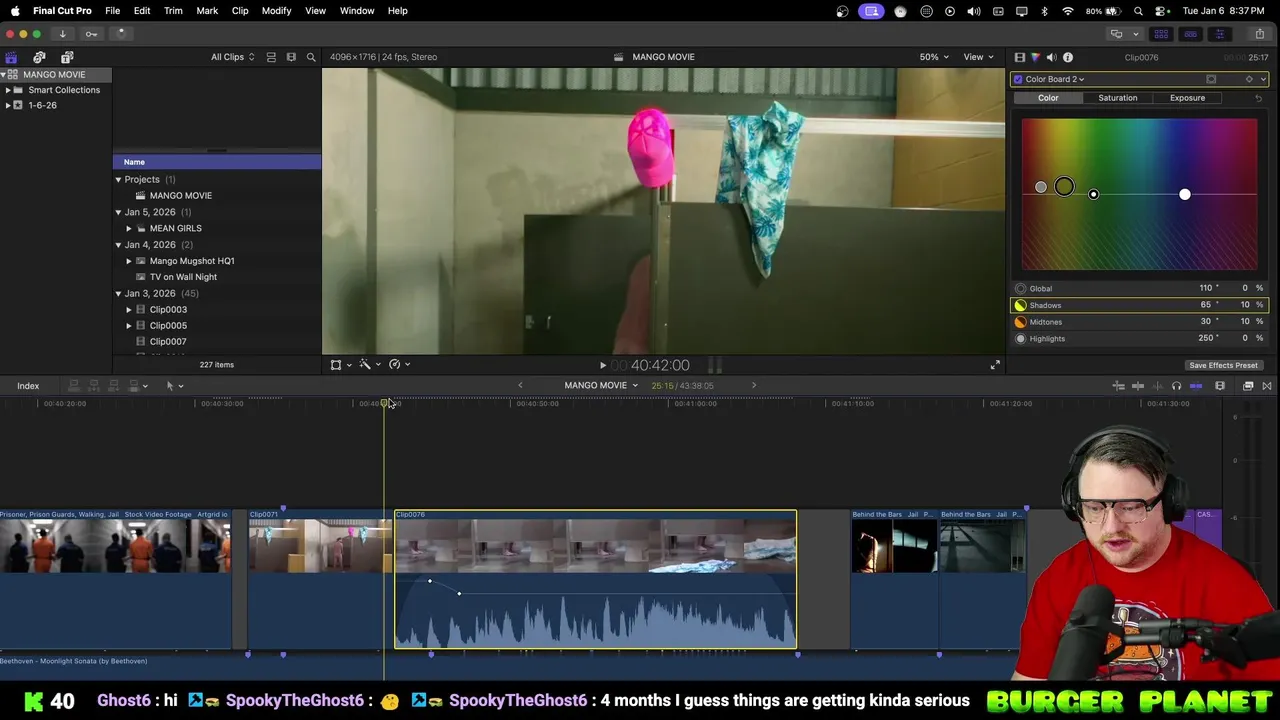Open the Modify menu
Viewport: 1280px width, 720px height.
point(276,11)
